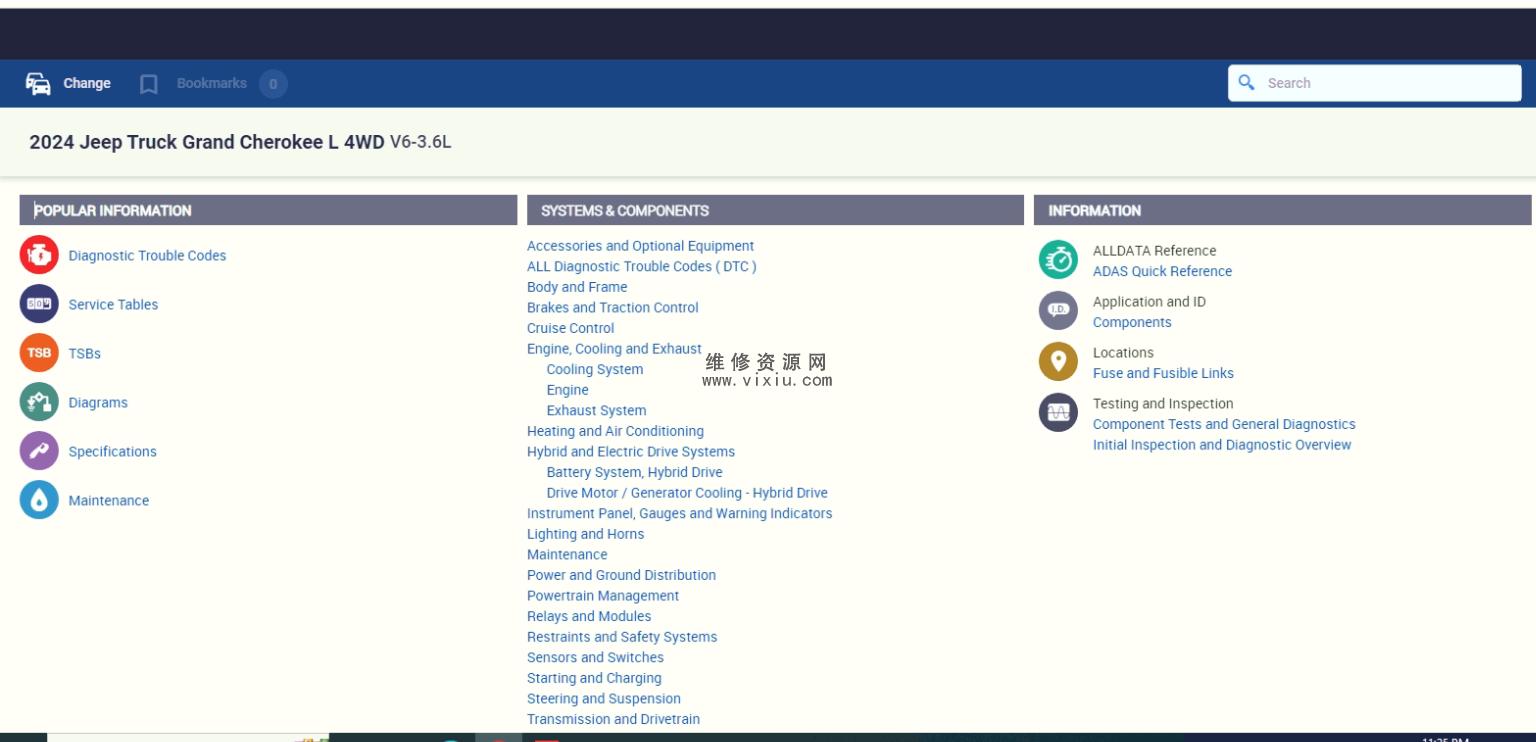Open the Service Tables link
Viewport: 1536px width, 742px height.
113,305
